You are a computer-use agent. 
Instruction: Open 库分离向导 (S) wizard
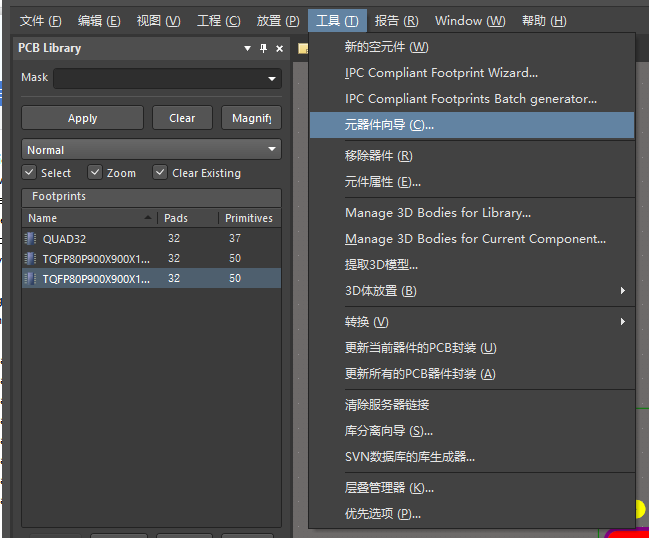[472, 431]
